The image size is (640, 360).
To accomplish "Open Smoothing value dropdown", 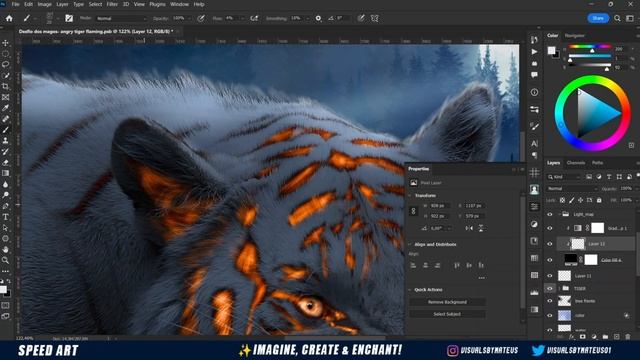I will [307, 18].
